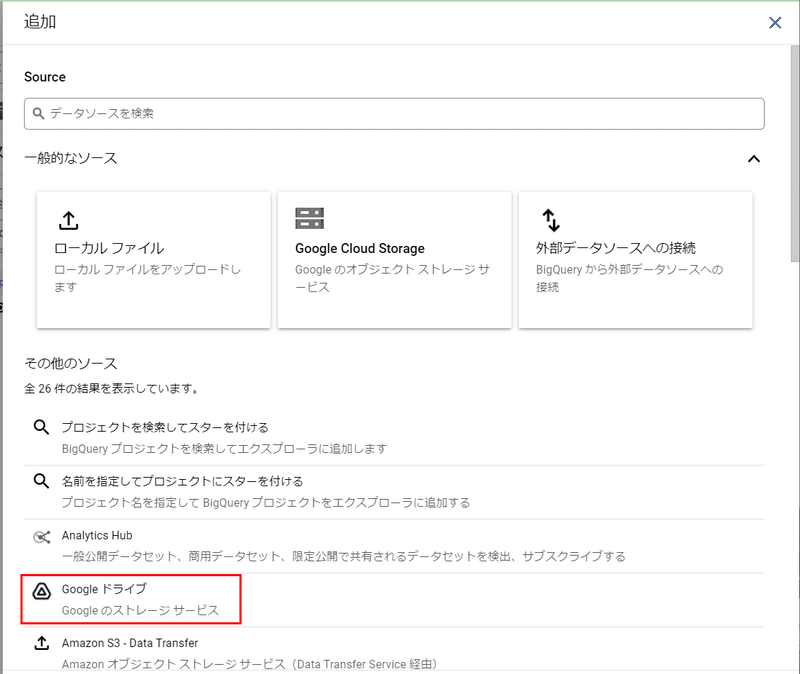Click the storage icon on Google Cloud Storage card
800x674 pixels.
pos(309,218)
